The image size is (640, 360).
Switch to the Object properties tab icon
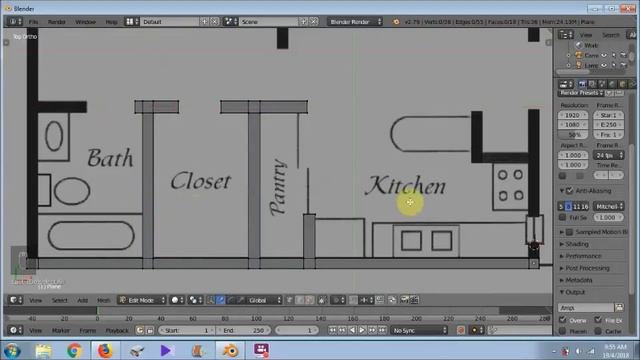[x=622, y=84]
